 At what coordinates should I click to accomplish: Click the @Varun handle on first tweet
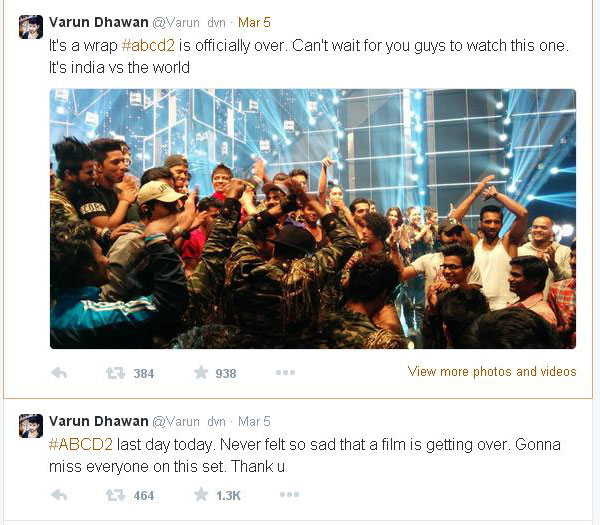coord(189,23)
